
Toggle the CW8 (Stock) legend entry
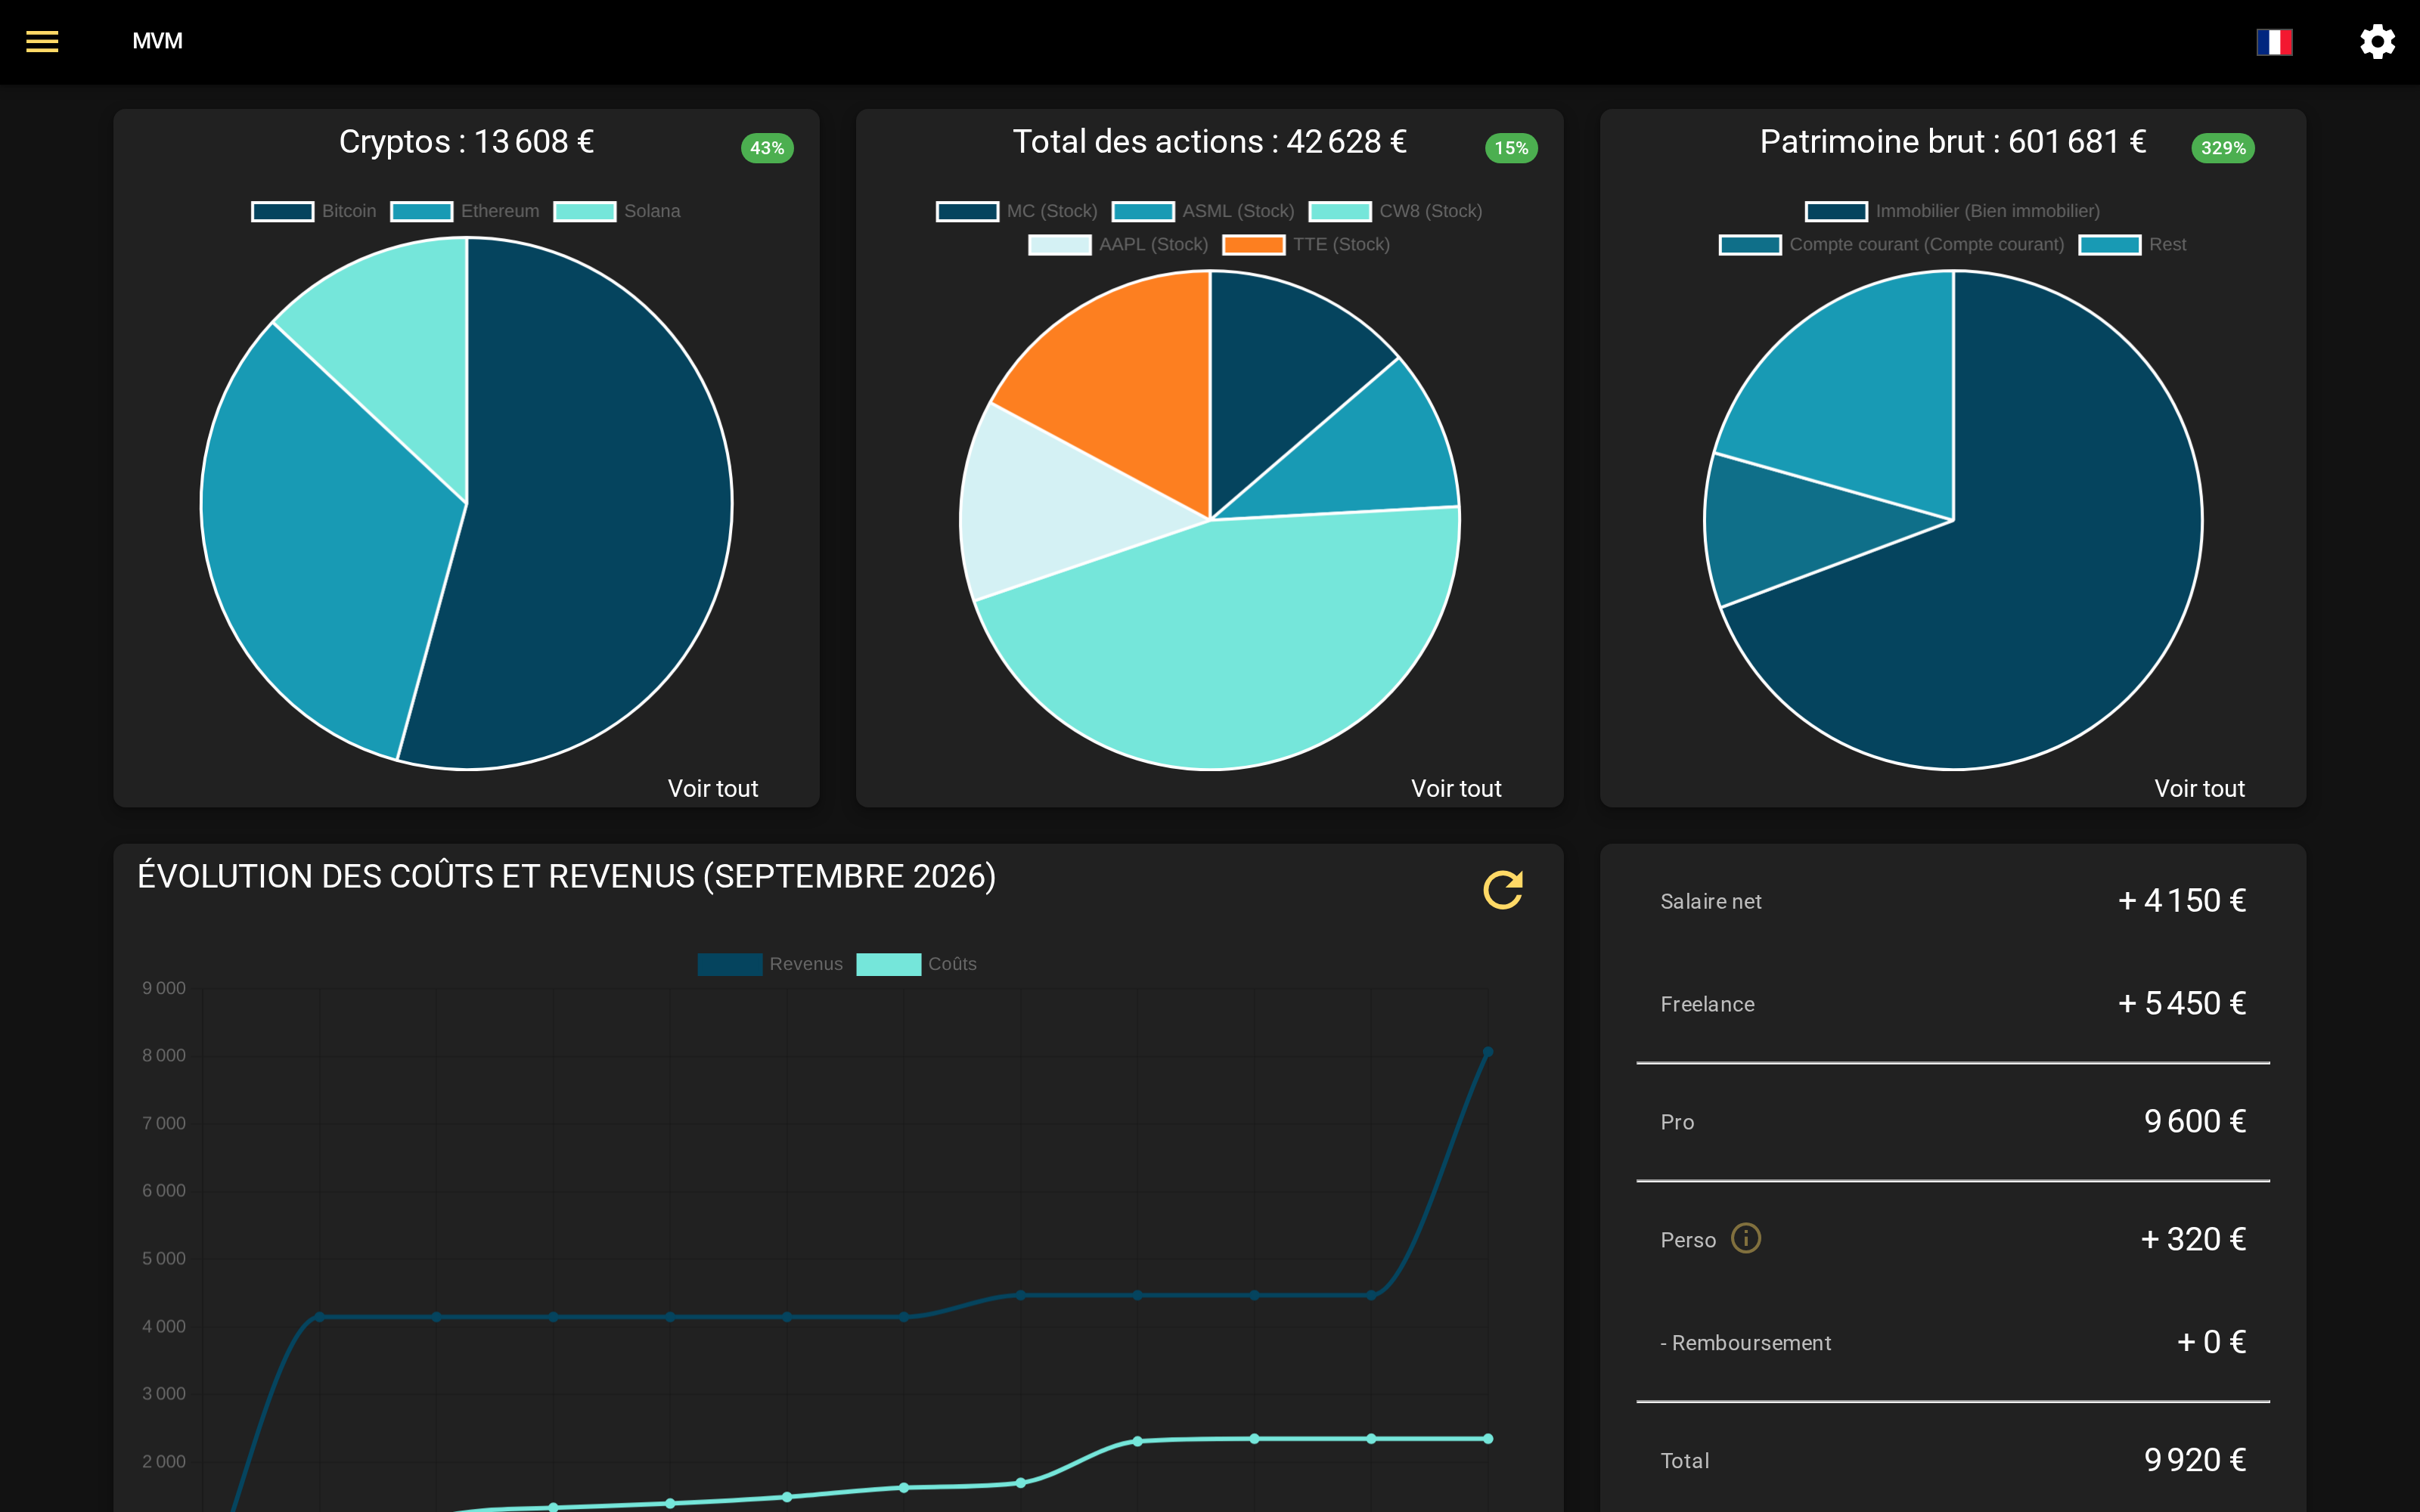pyautogui.click(x=1396, y=211)
